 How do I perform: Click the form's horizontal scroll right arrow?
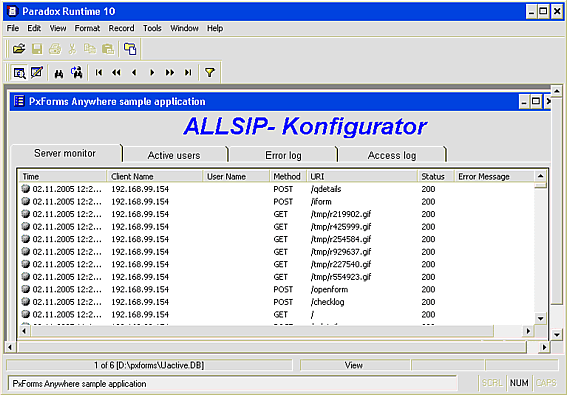pos(544,347)
